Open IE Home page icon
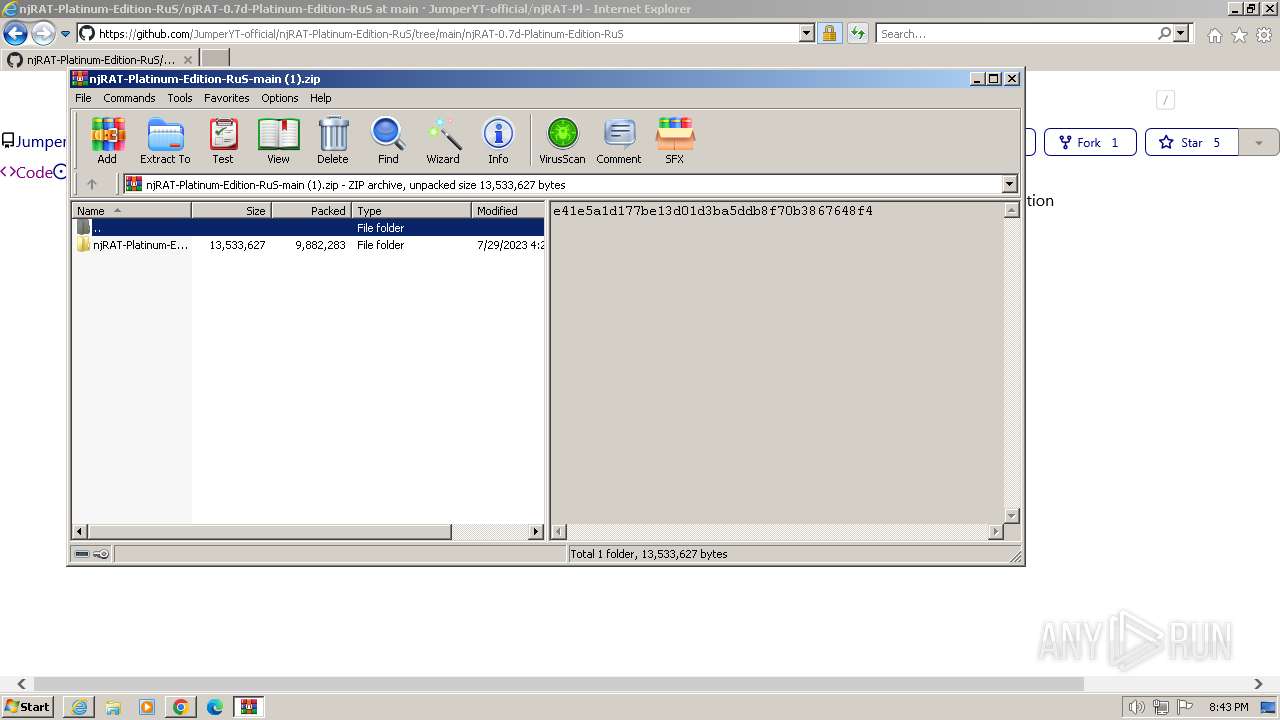This screenshot has width=1280, height=720. pos(1214,35)
